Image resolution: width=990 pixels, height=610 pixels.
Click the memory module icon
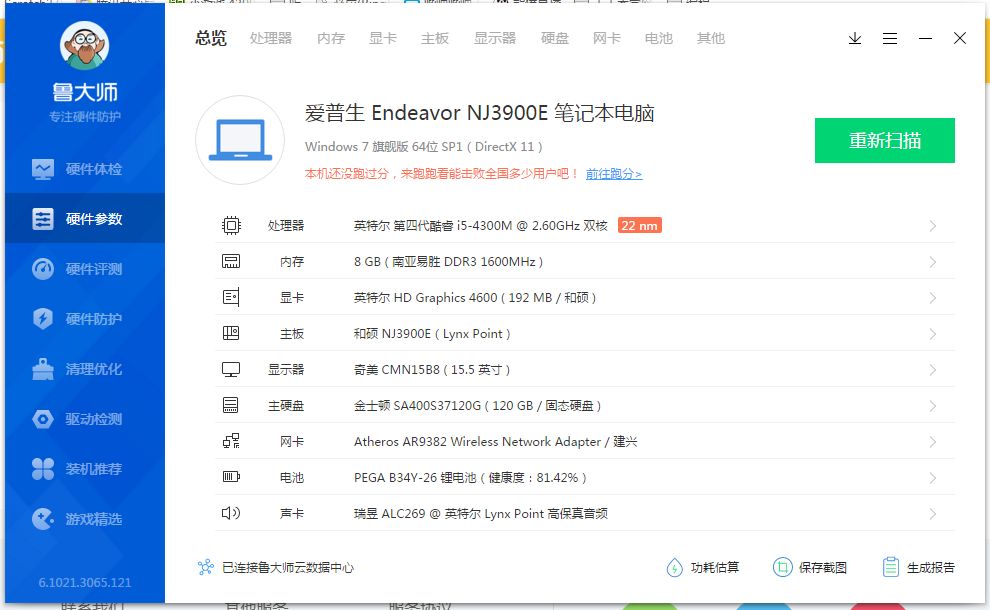pyautogui.click(x=231, y=261)
